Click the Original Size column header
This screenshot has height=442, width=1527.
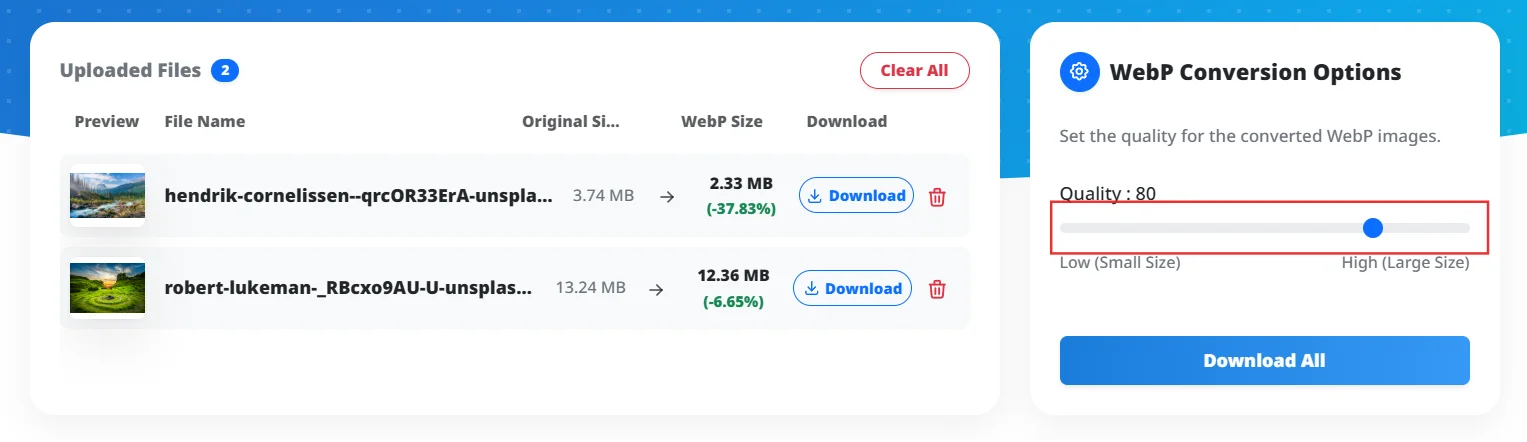point(571,121)
